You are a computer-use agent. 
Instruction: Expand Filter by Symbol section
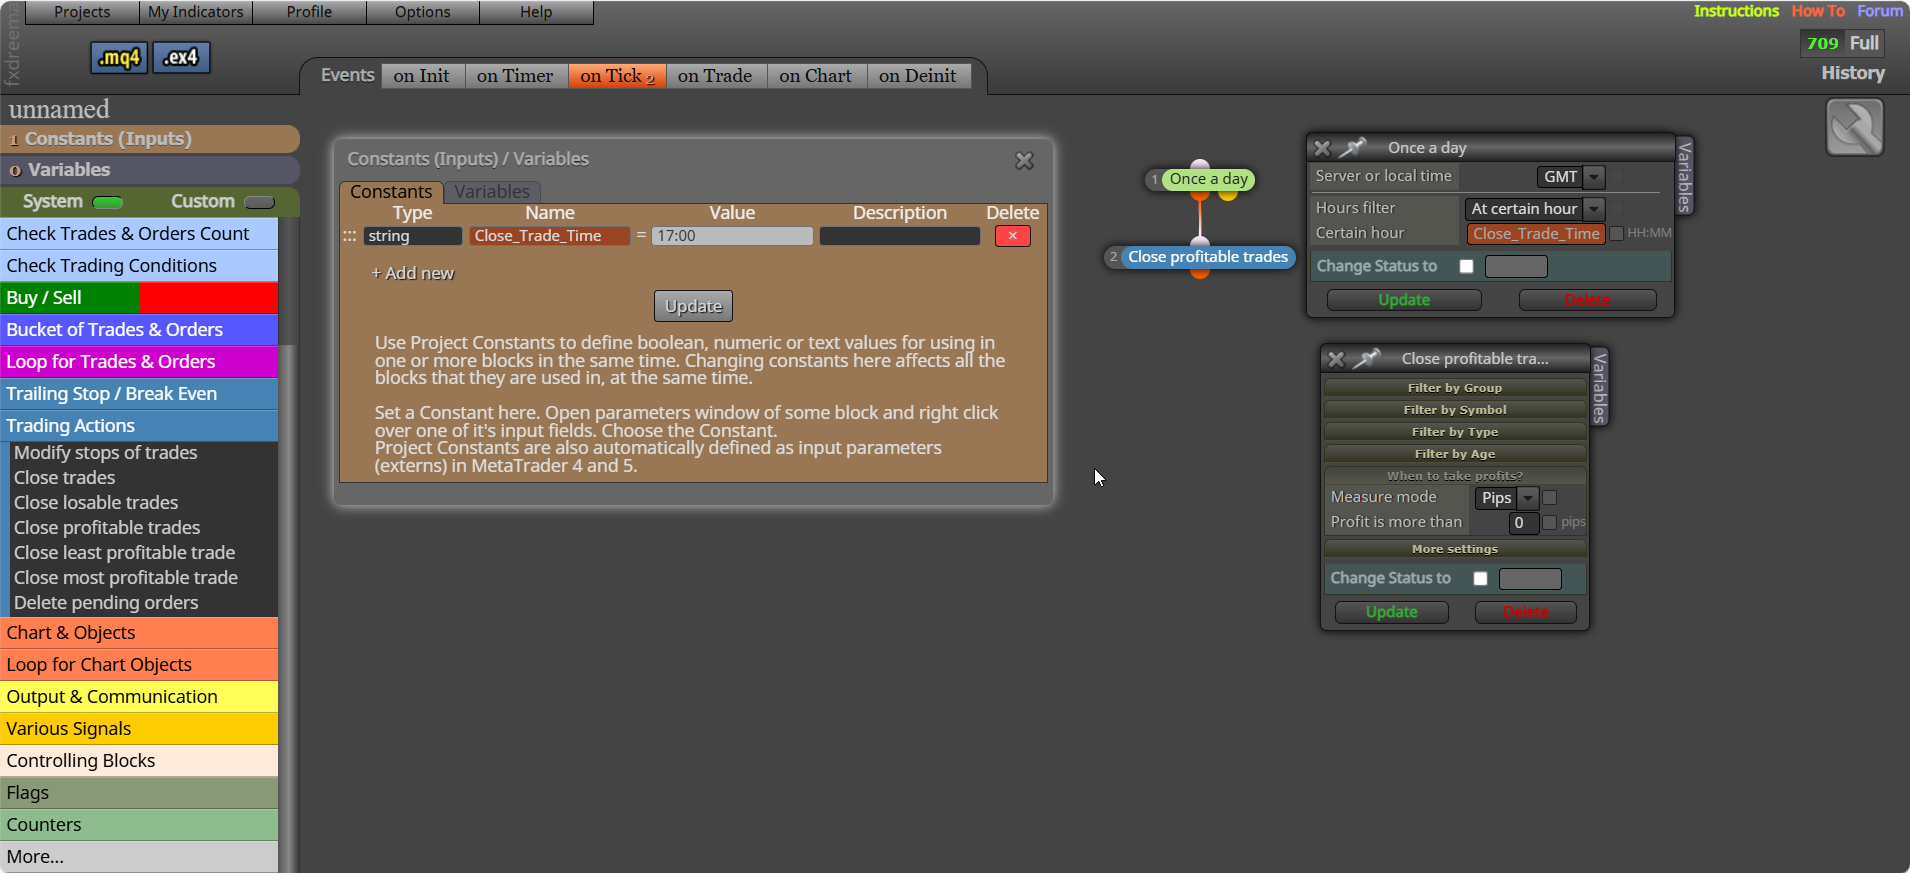point(1455,410)
